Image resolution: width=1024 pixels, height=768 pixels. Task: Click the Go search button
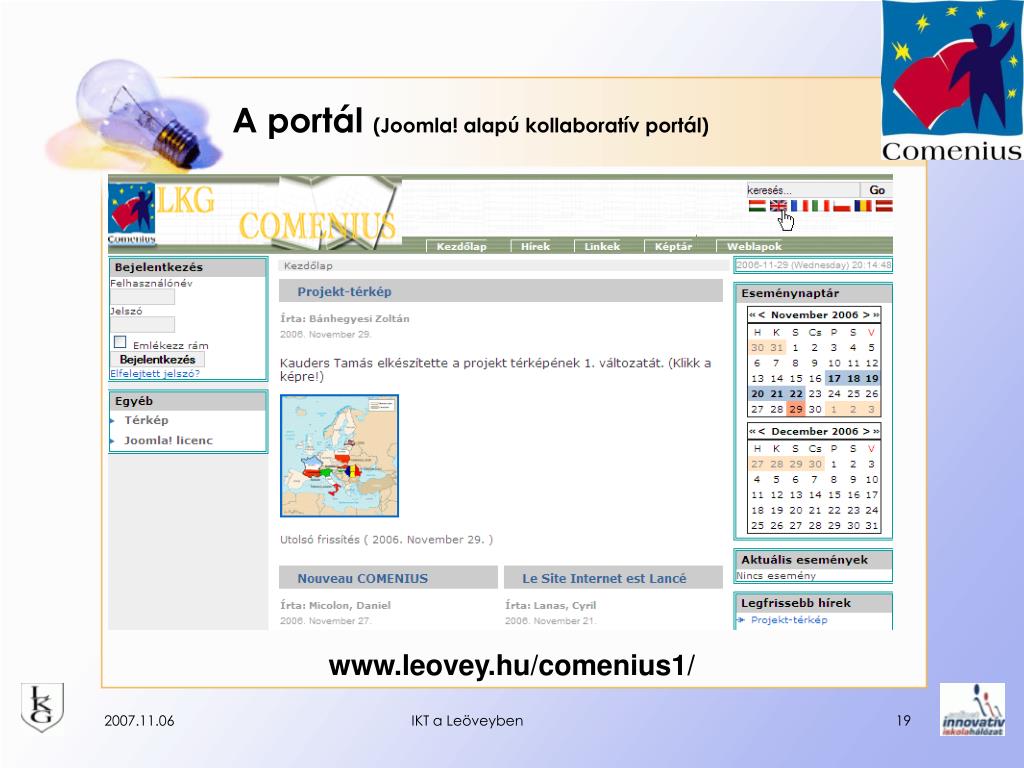[x=876, y=190]
